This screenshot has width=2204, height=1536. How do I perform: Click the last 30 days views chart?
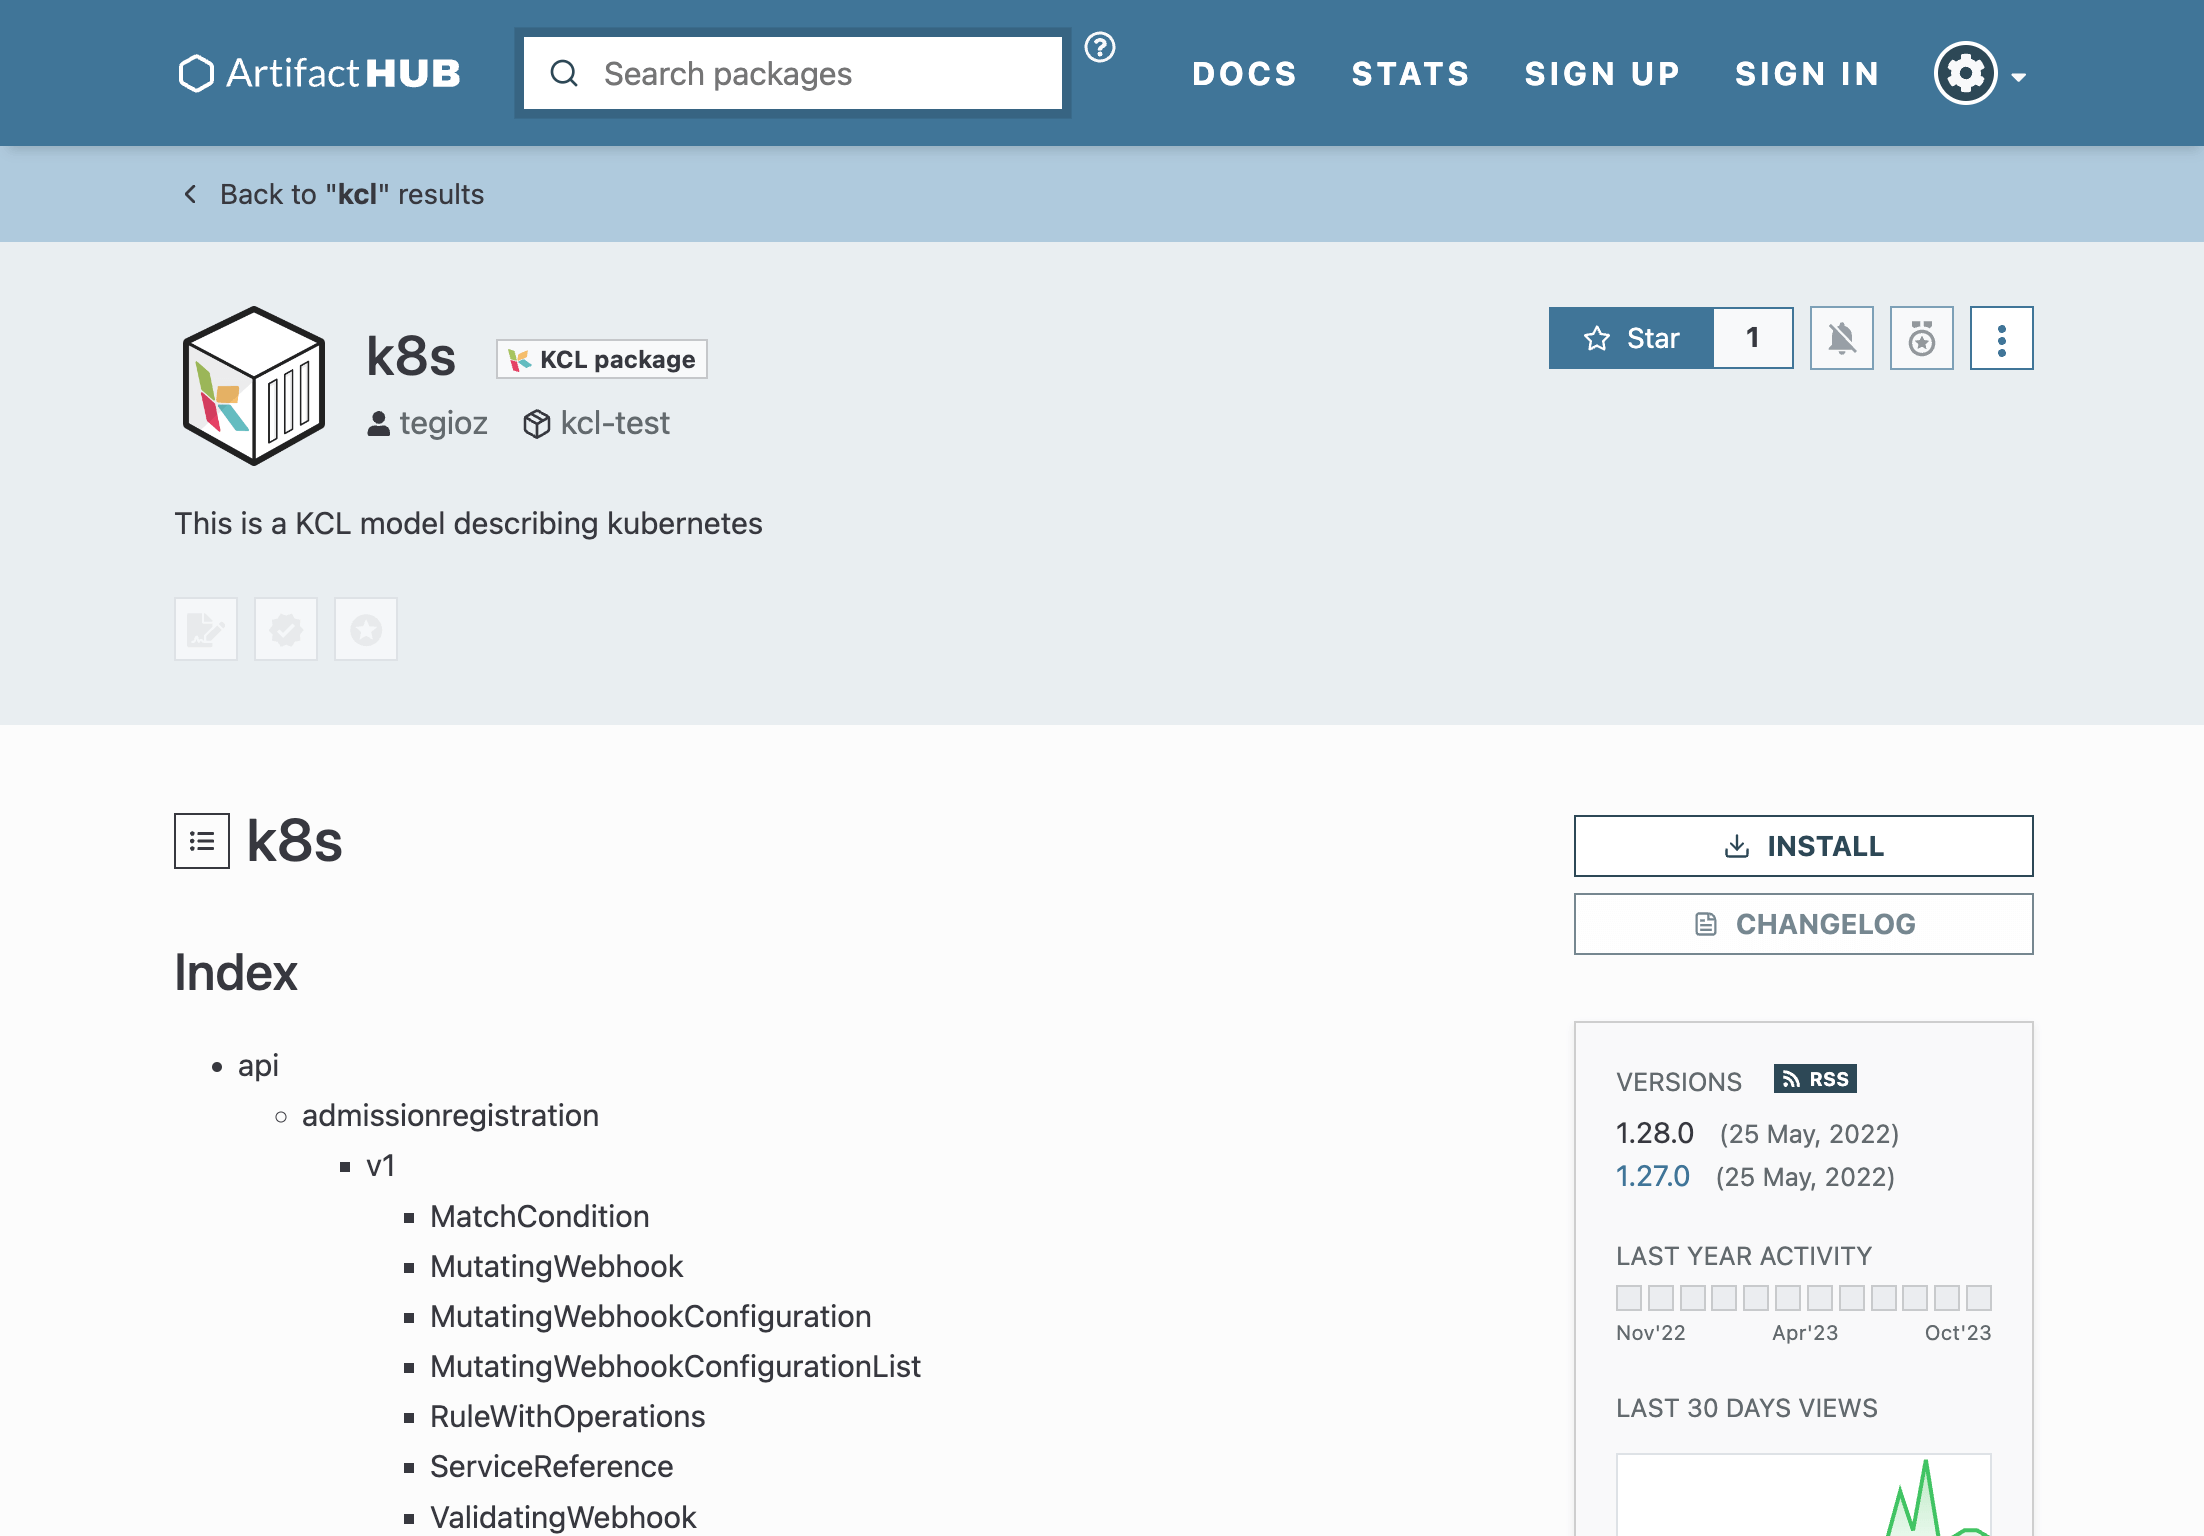[x=1804, y=1494]
